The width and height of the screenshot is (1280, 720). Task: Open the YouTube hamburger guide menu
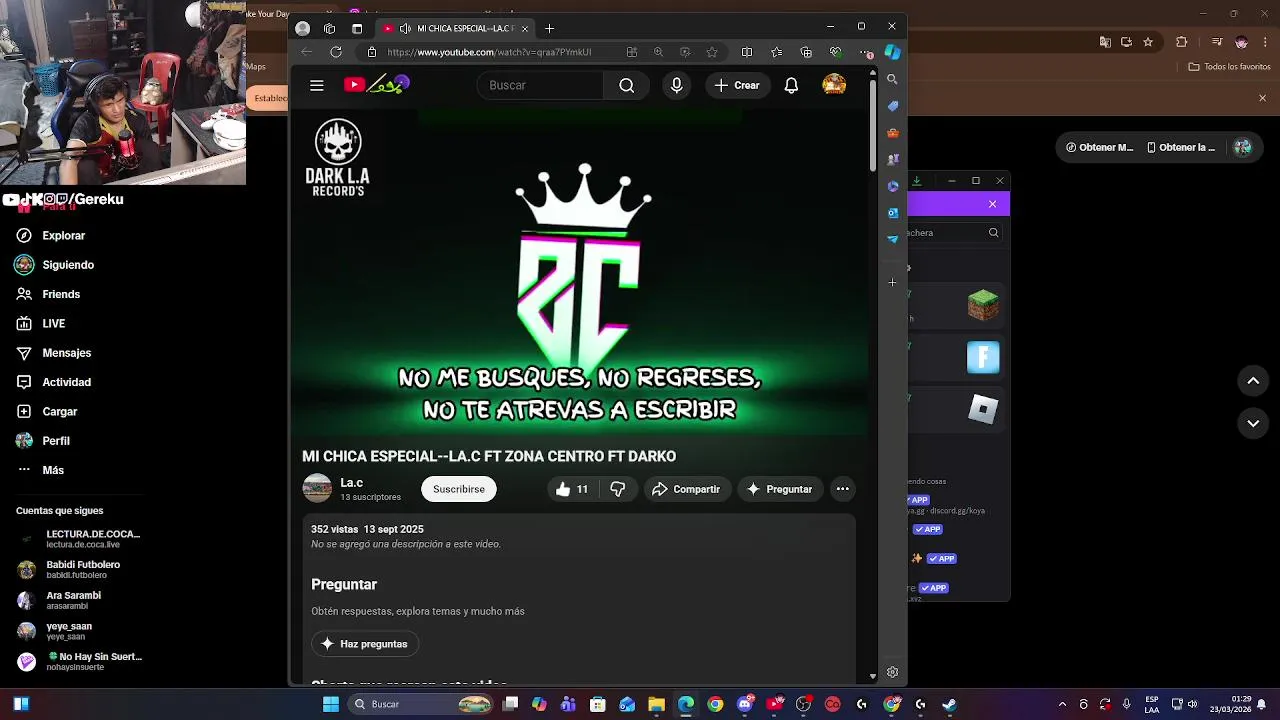coord(317,85)
